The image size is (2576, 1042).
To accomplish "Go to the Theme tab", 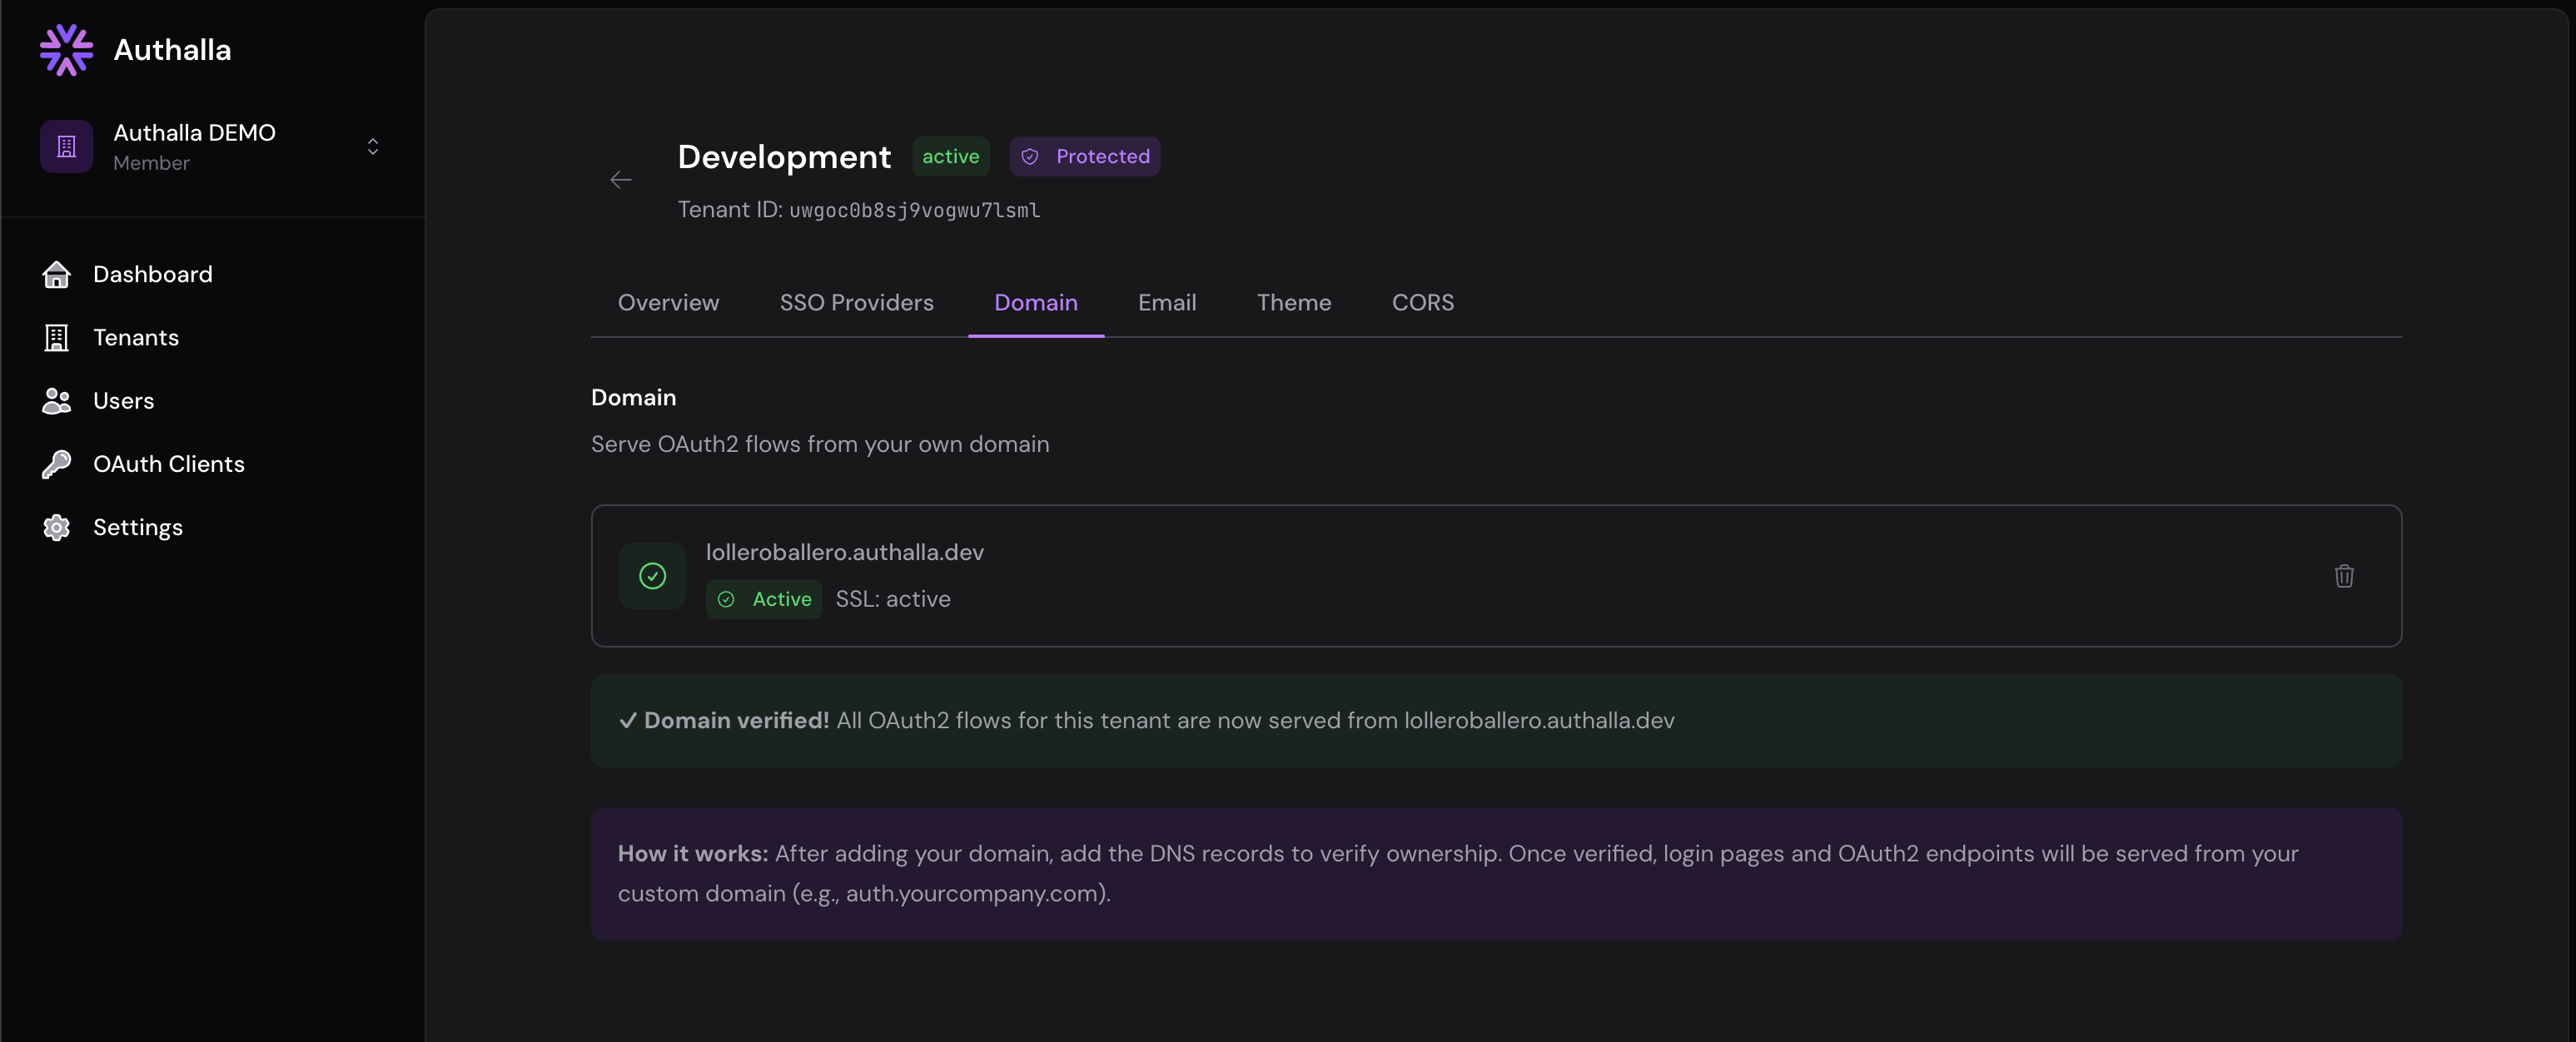I will [1293, 303].
